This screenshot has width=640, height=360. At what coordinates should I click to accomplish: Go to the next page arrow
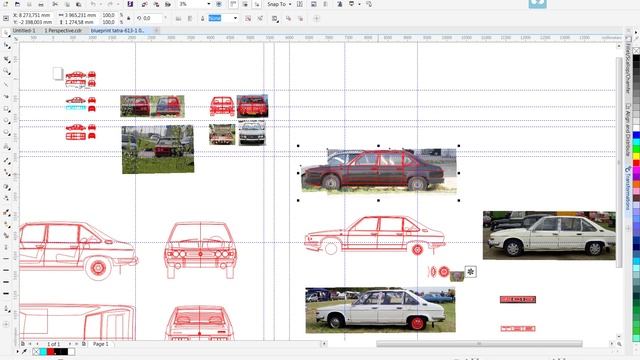tap(70, 344)
